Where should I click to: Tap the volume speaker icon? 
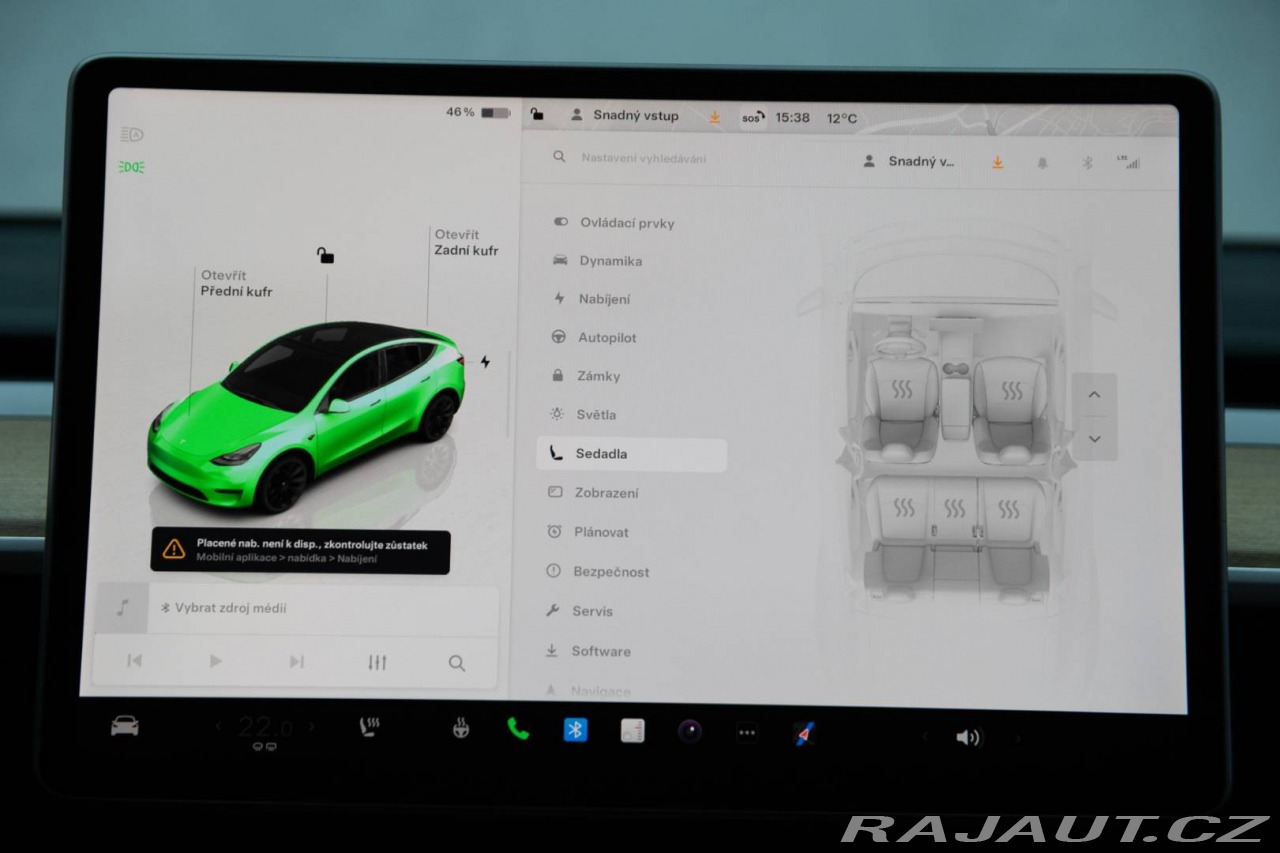(967, 737)
